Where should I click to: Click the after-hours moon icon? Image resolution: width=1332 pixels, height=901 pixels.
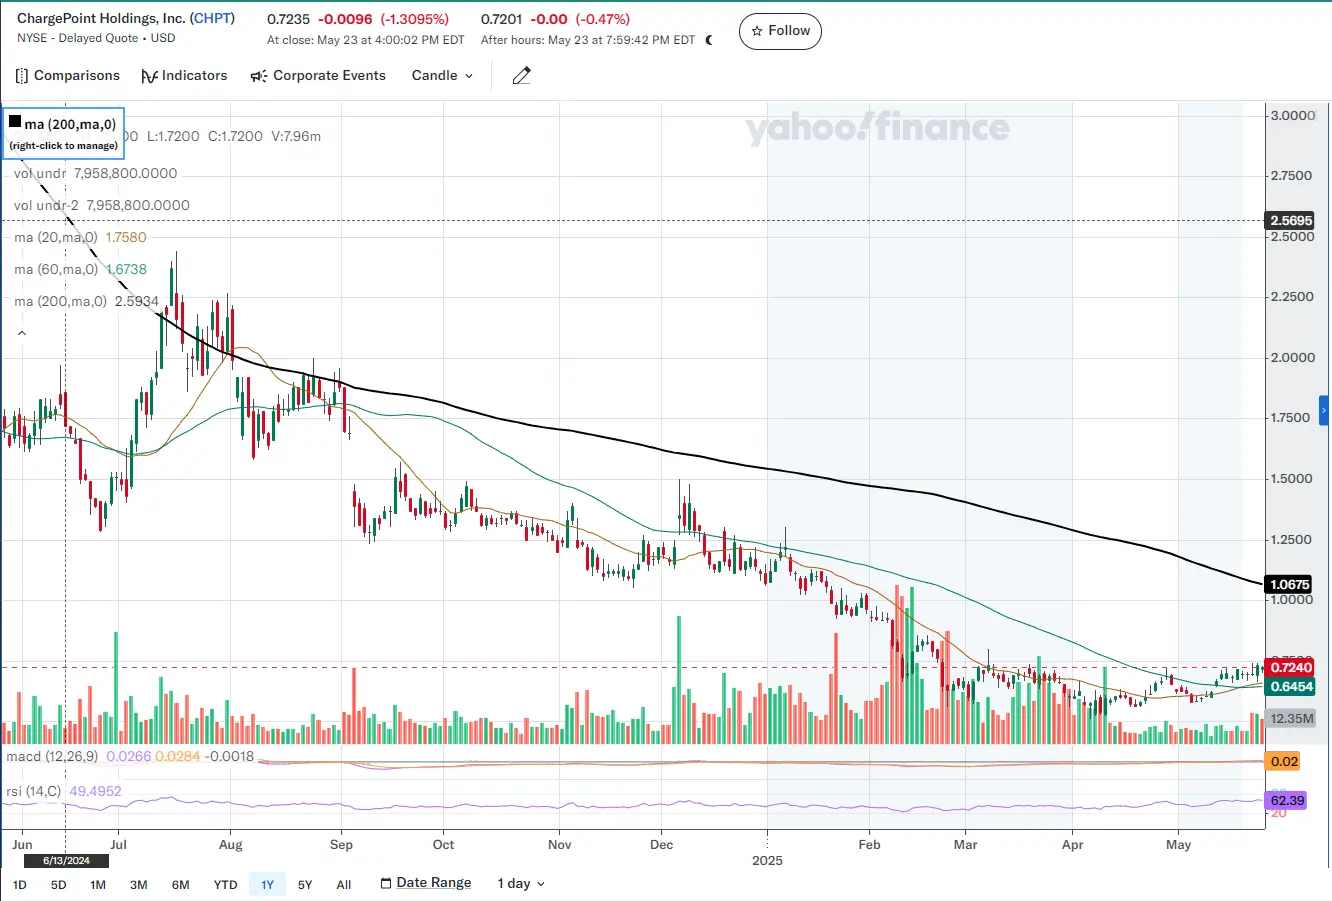709,40
